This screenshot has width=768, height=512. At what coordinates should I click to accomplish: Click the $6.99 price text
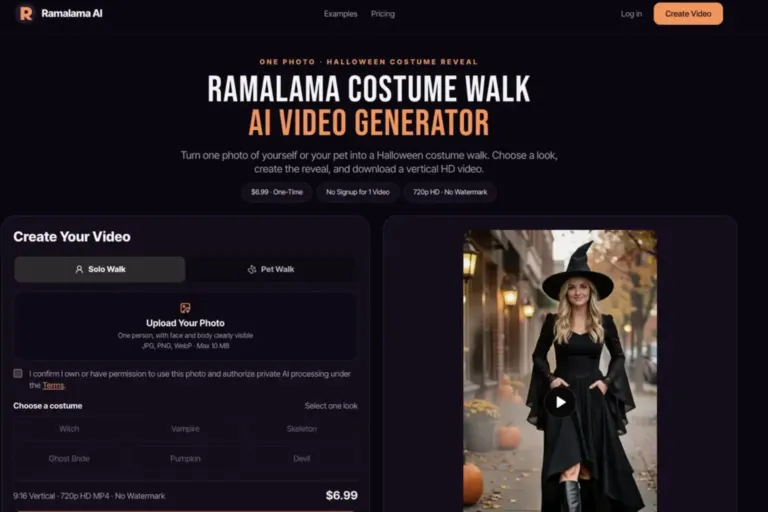point(342,495)
